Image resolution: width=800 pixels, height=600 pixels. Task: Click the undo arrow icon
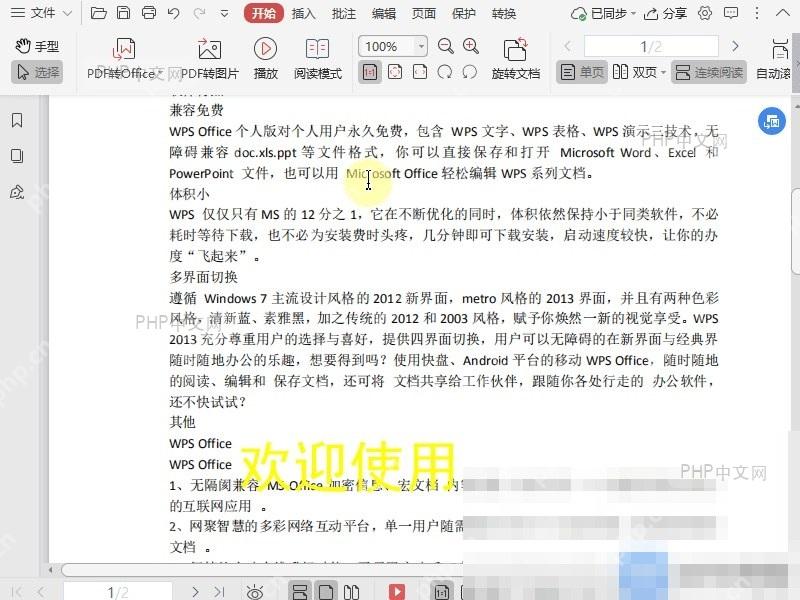pos(173,13)
